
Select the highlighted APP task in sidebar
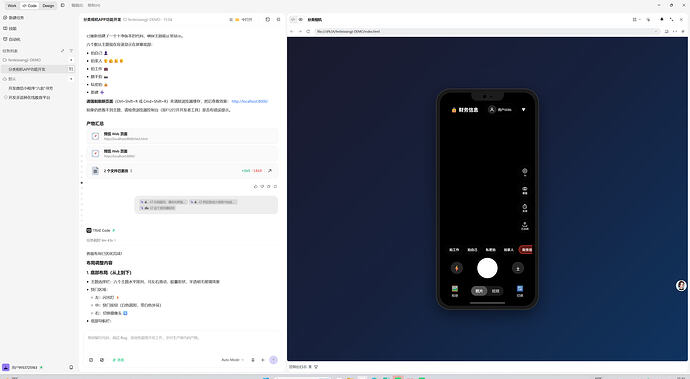click(37, 69)
